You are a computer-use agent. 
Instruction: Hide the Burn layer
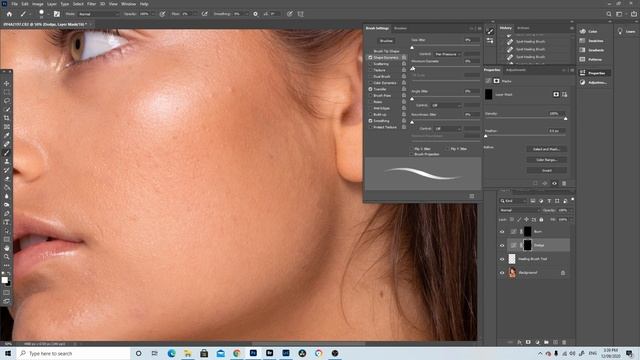pyautogui.click(x=502, y=231)
